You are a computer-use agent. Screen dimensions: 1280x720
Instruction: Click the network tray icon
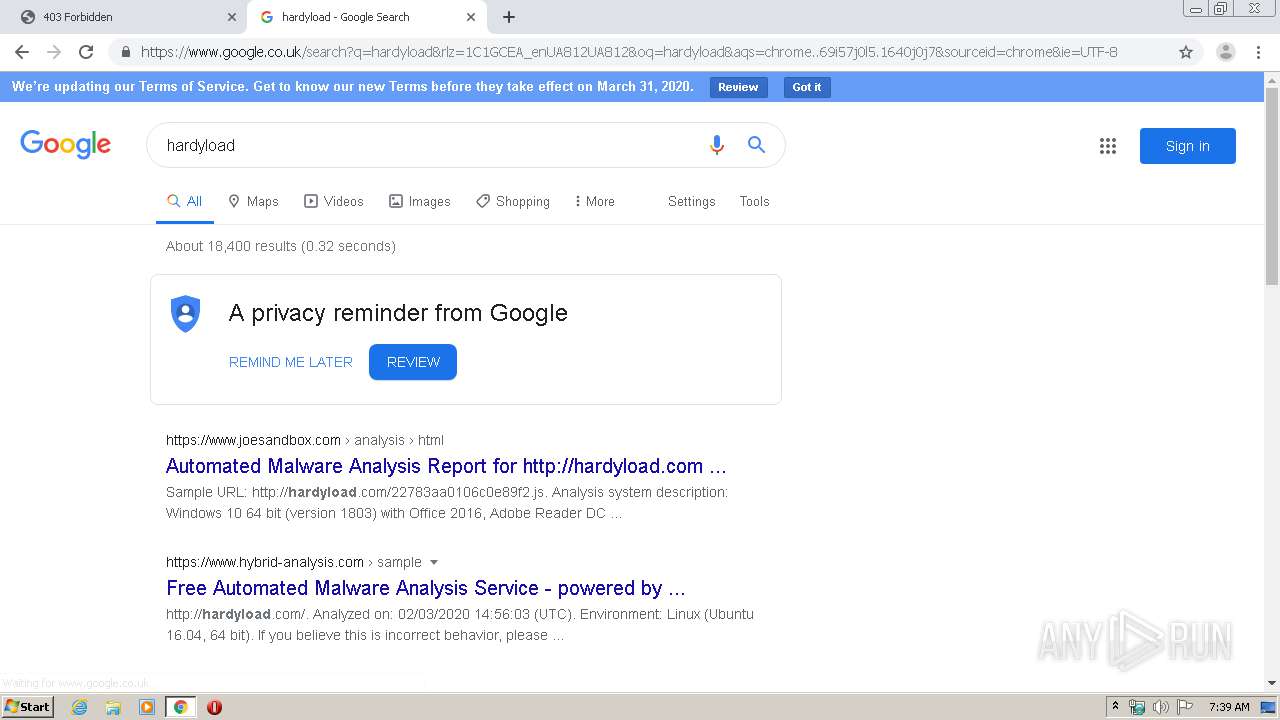[x=1137, y=707]
